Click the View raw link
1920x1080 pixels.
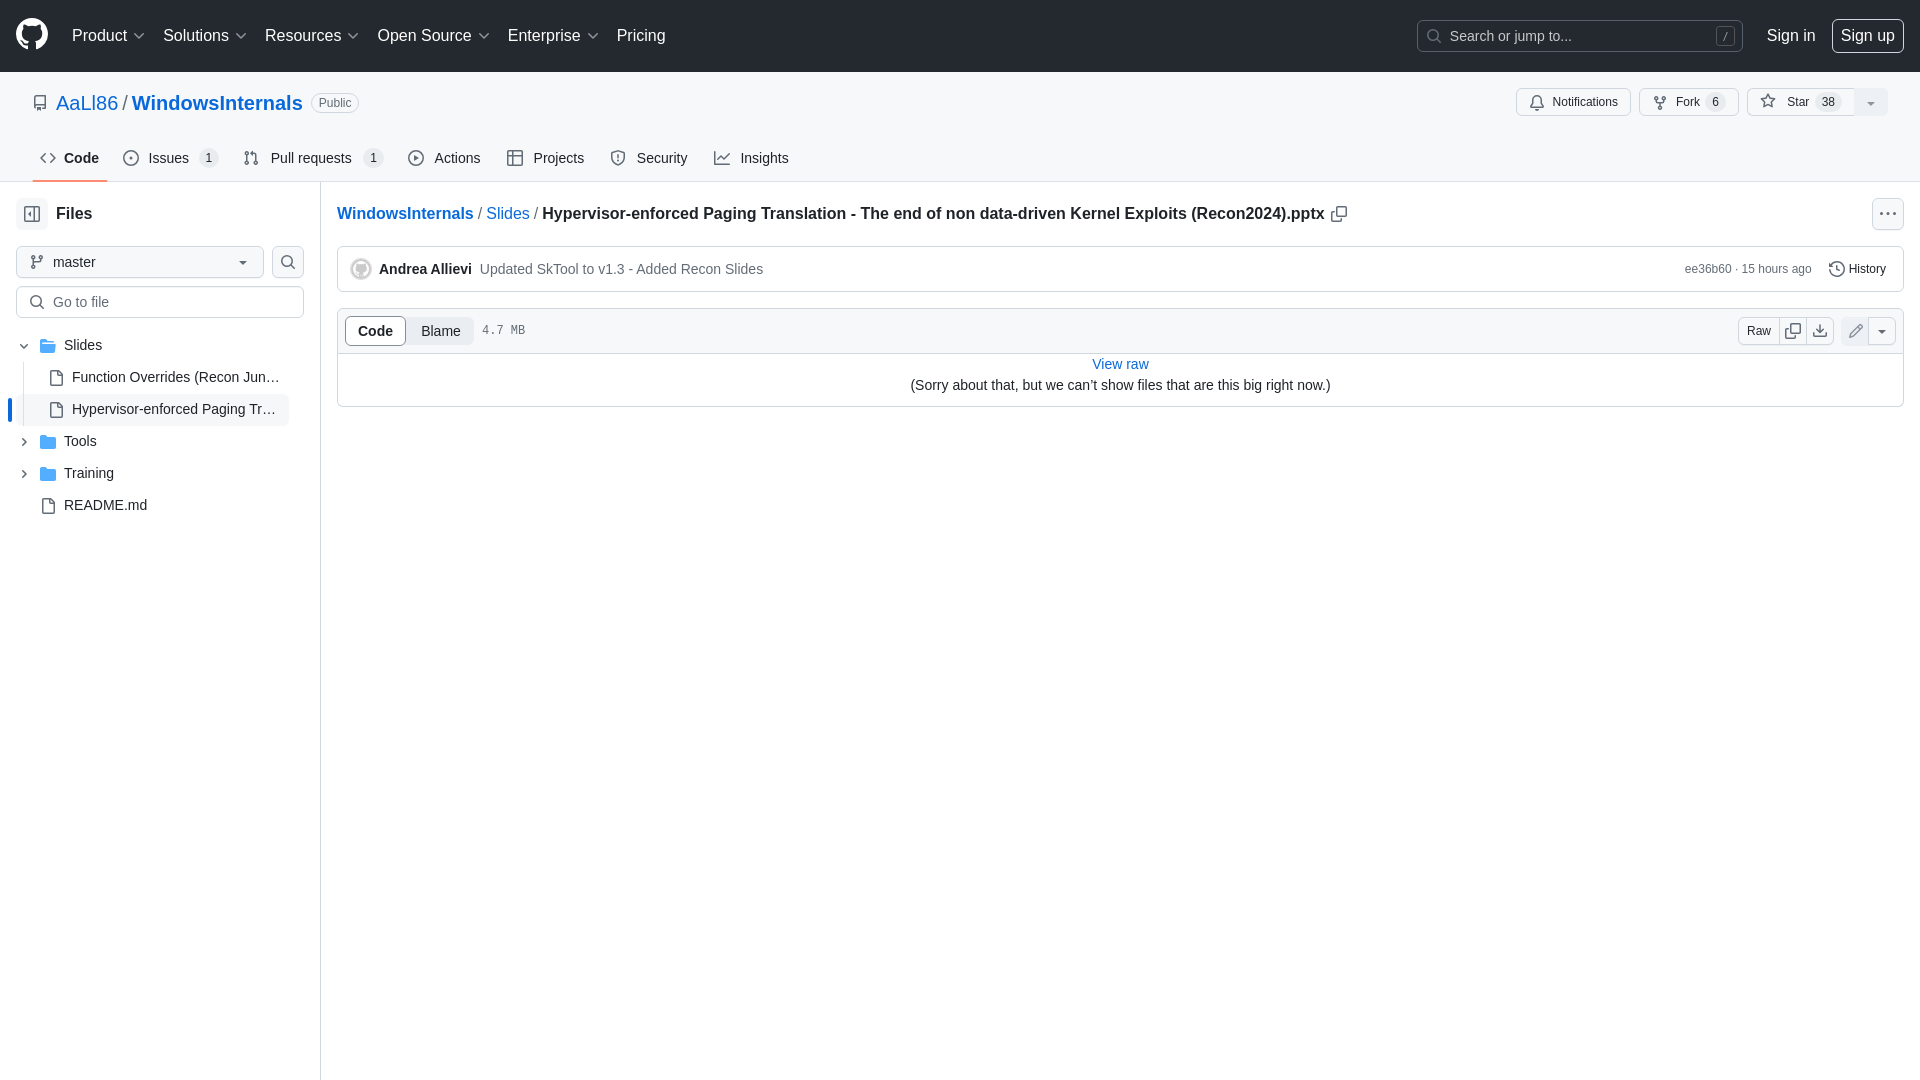[x=1120, y=364]
